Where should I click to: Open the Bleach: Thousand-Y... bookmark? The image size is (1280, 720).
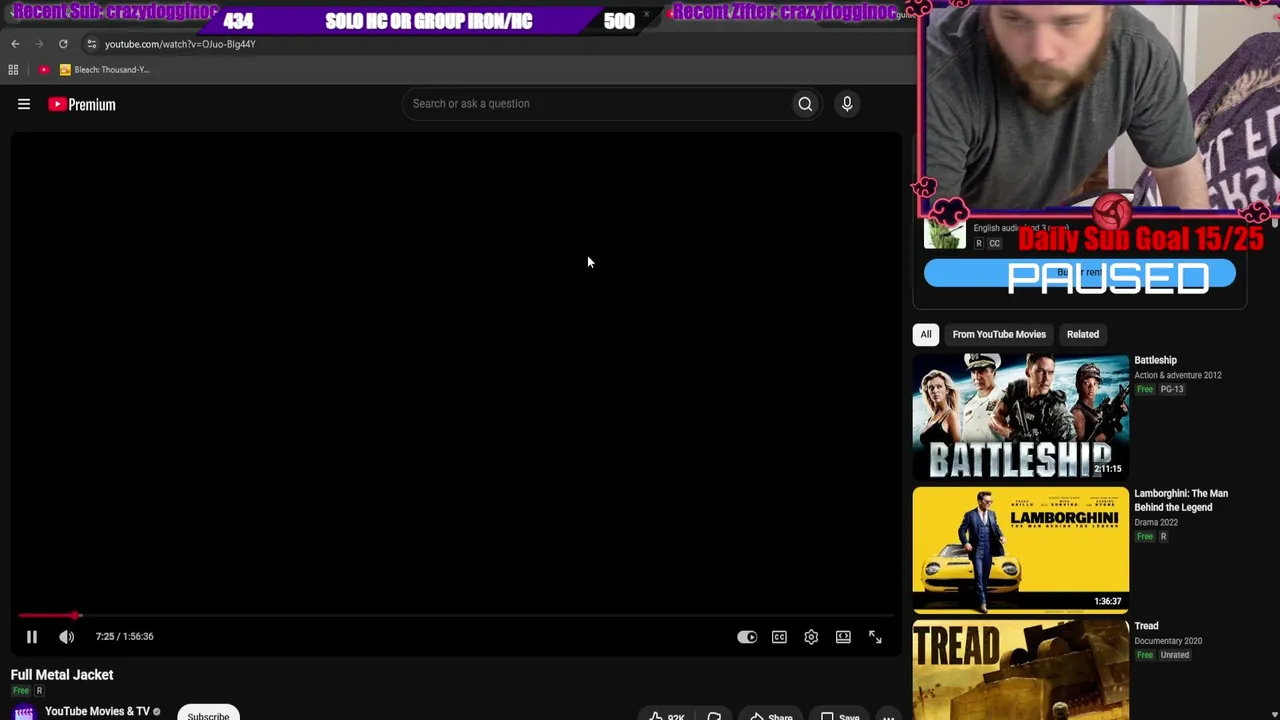coord(105,70)
